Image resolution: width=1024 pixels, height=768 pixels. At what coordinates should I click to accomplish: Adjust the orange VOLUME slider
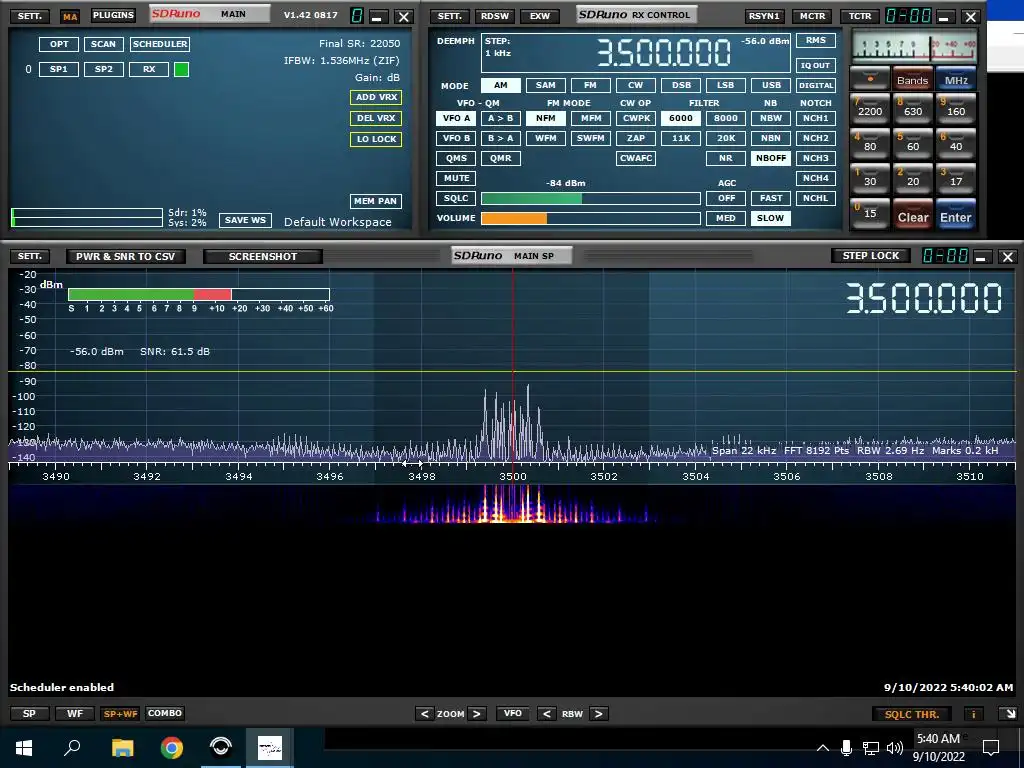click(x=590, y=218)
